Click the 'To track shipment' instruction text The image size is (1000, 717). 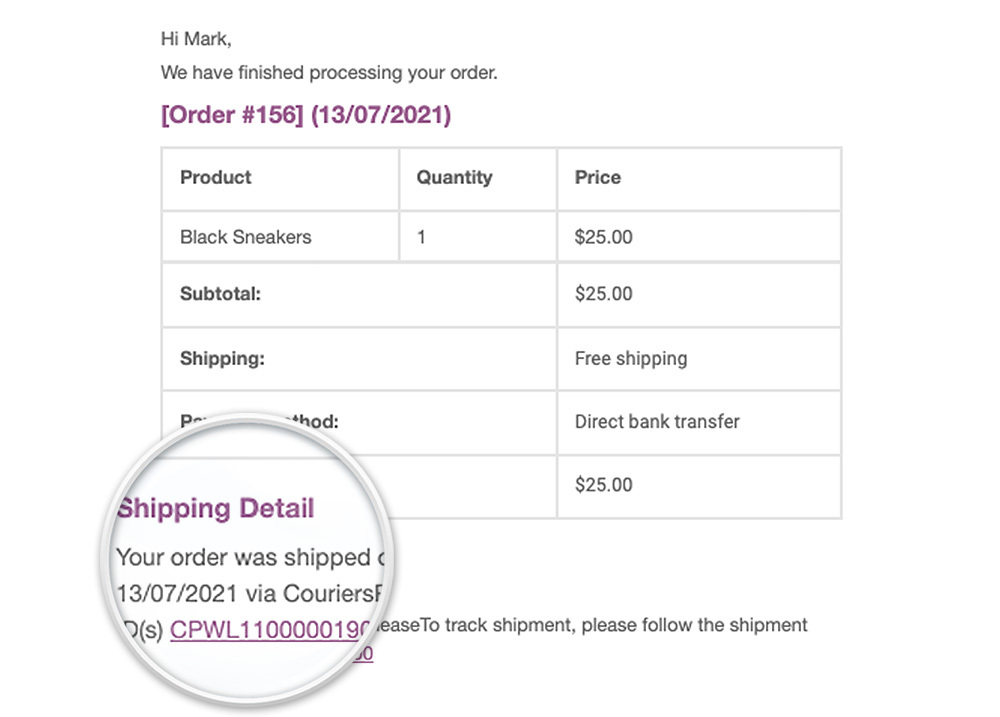tap(613, 626)
